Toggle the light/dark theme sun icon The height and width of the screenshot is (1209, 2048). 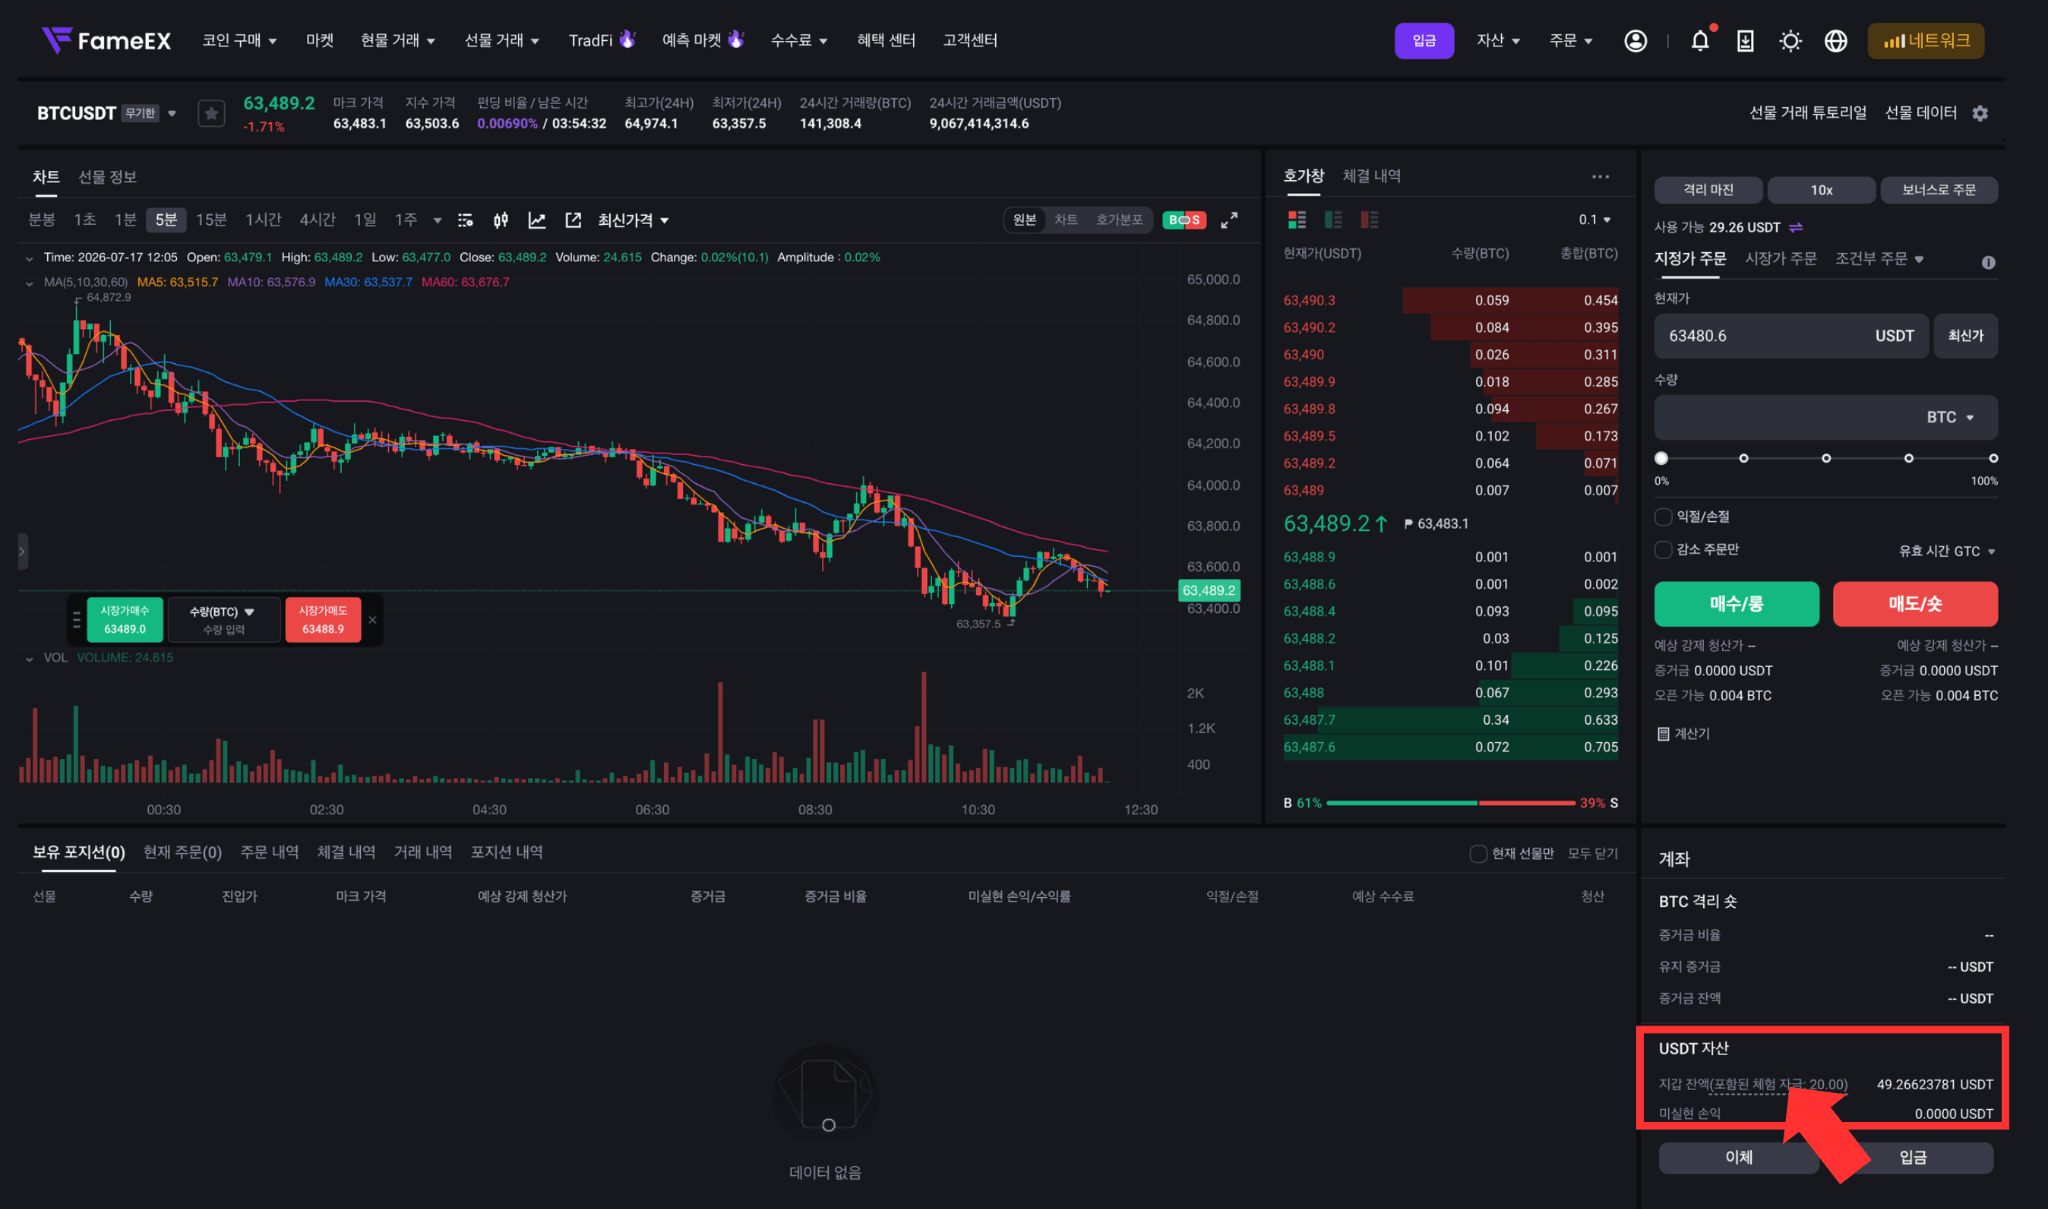tap(1790, 41)
